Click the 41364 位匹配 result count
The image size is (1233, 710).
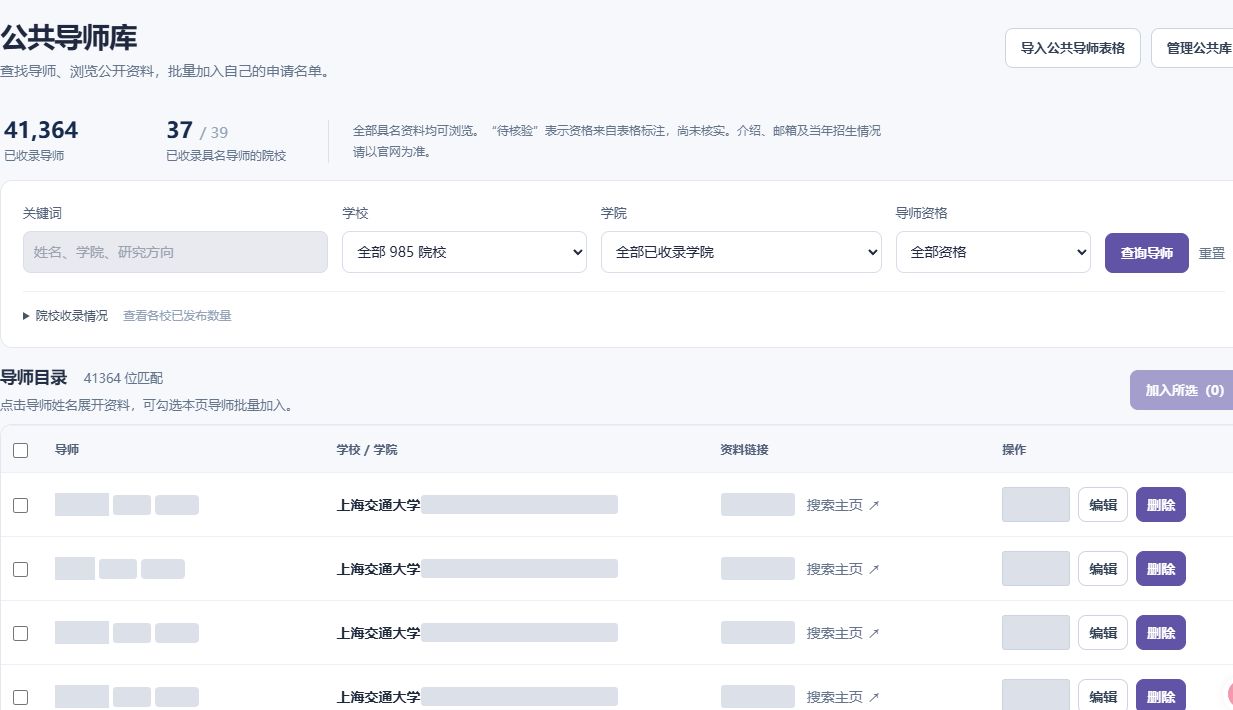tap(123, 378)
